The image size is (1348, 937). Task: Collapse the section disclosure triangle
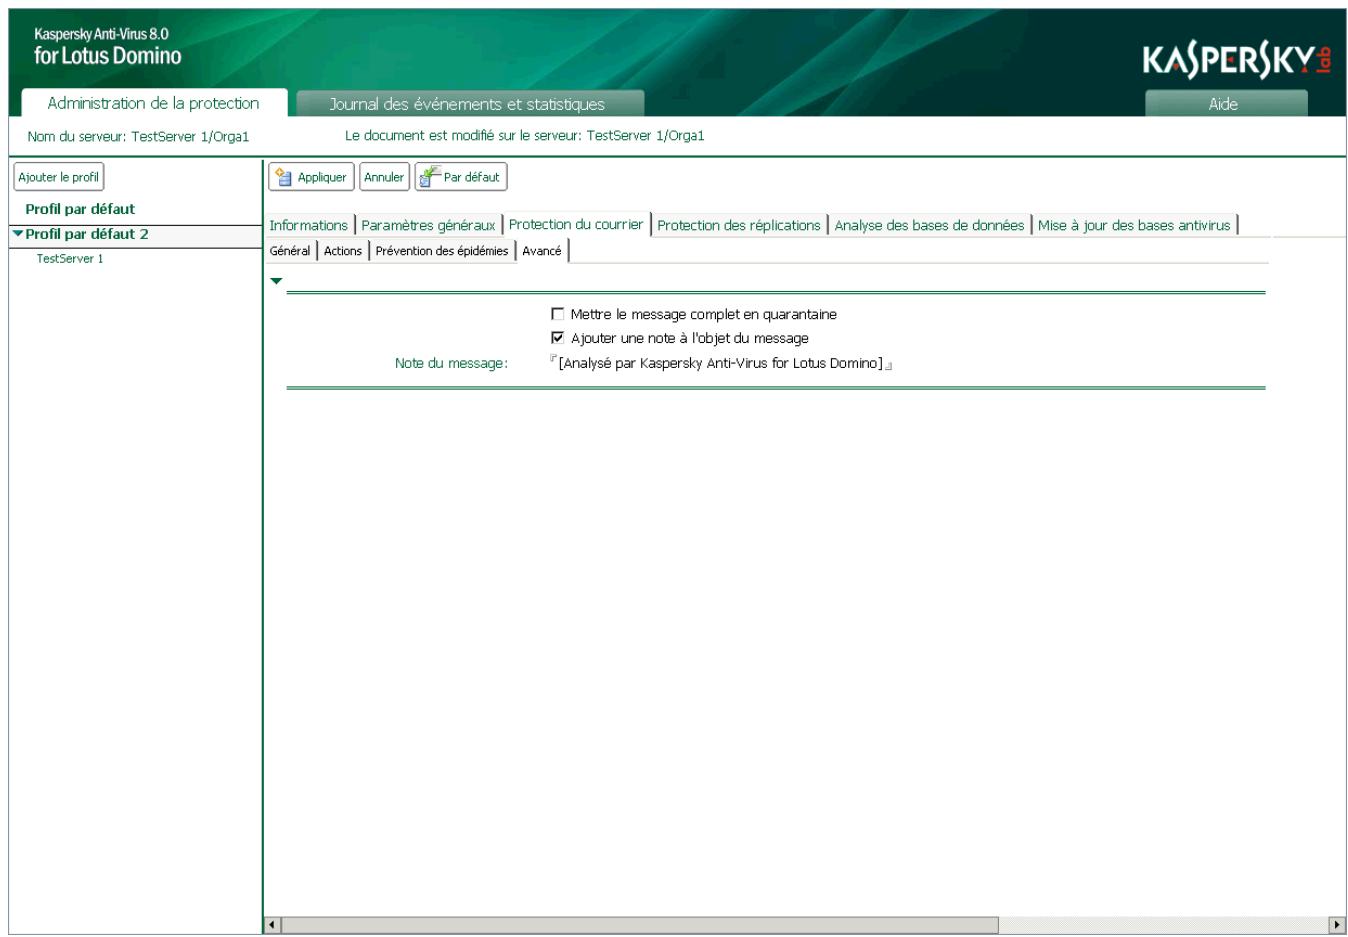[276, 281]
